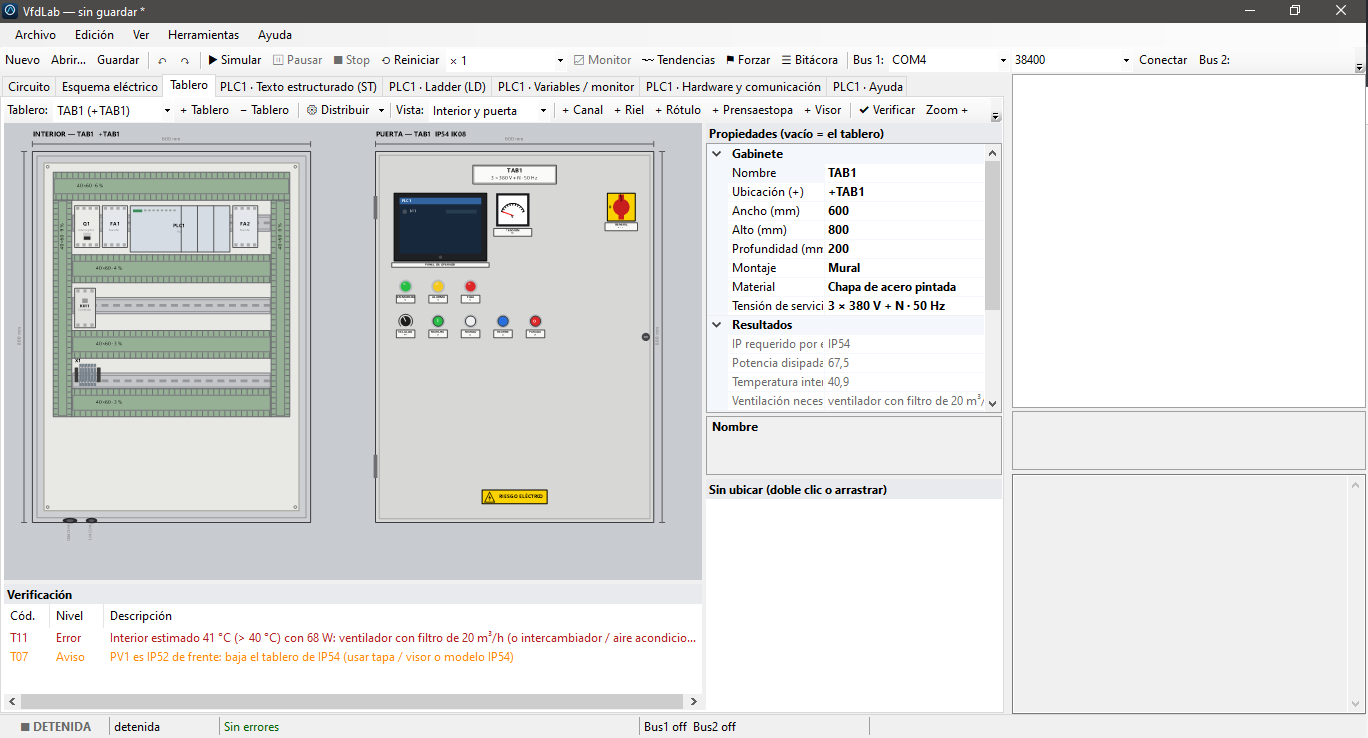This screenshot has height=738, width=1368.
Task: Select the yellow pilot lamp on door
Action: (x=437, y=287)
